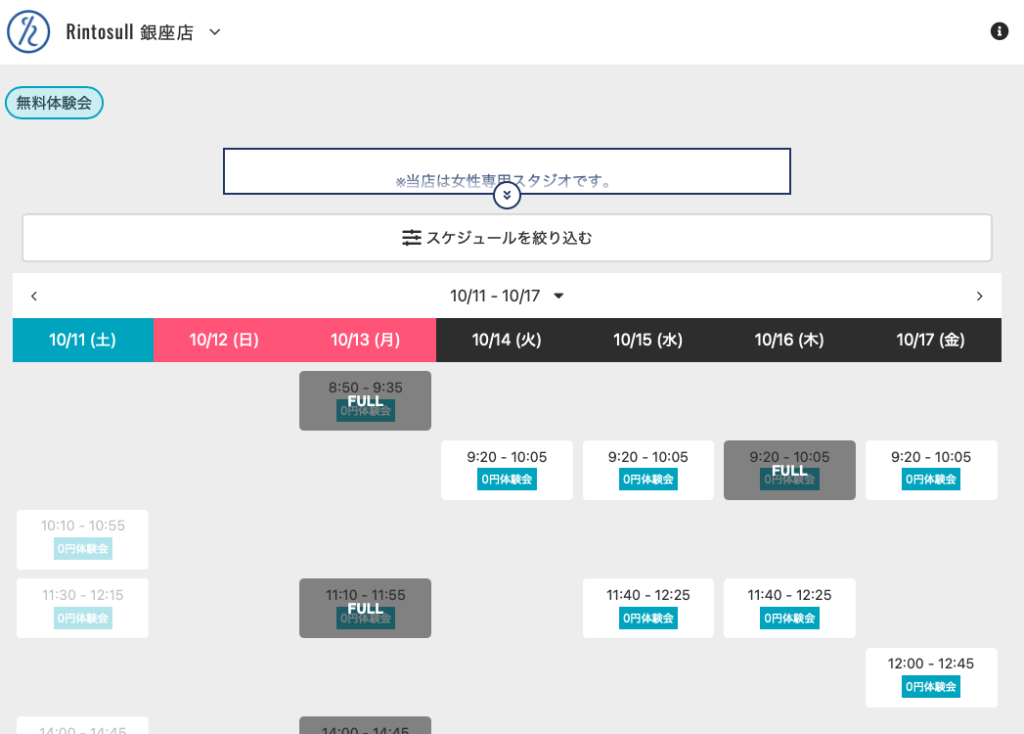Click スケジュールを絞り込む filter button

(x=507, y=238)
